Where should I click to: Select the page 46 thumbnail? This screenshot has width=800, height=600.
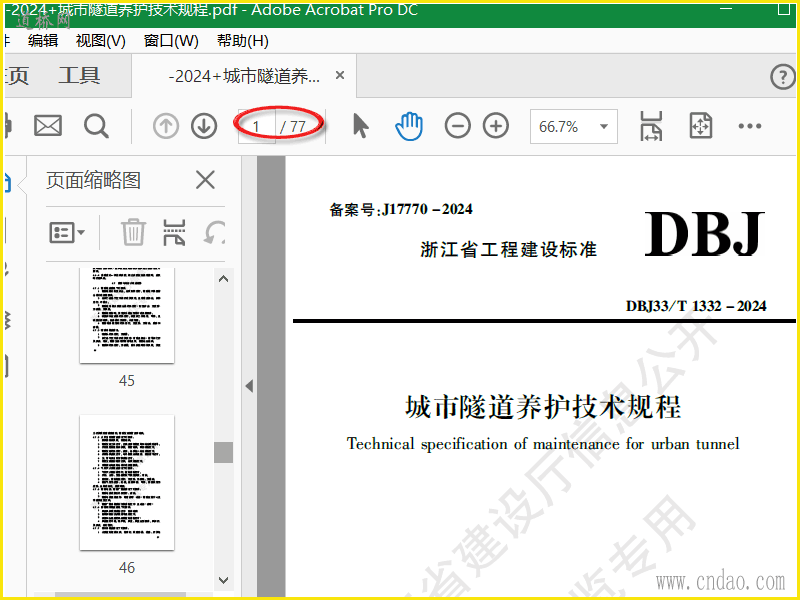pos(127,483)
